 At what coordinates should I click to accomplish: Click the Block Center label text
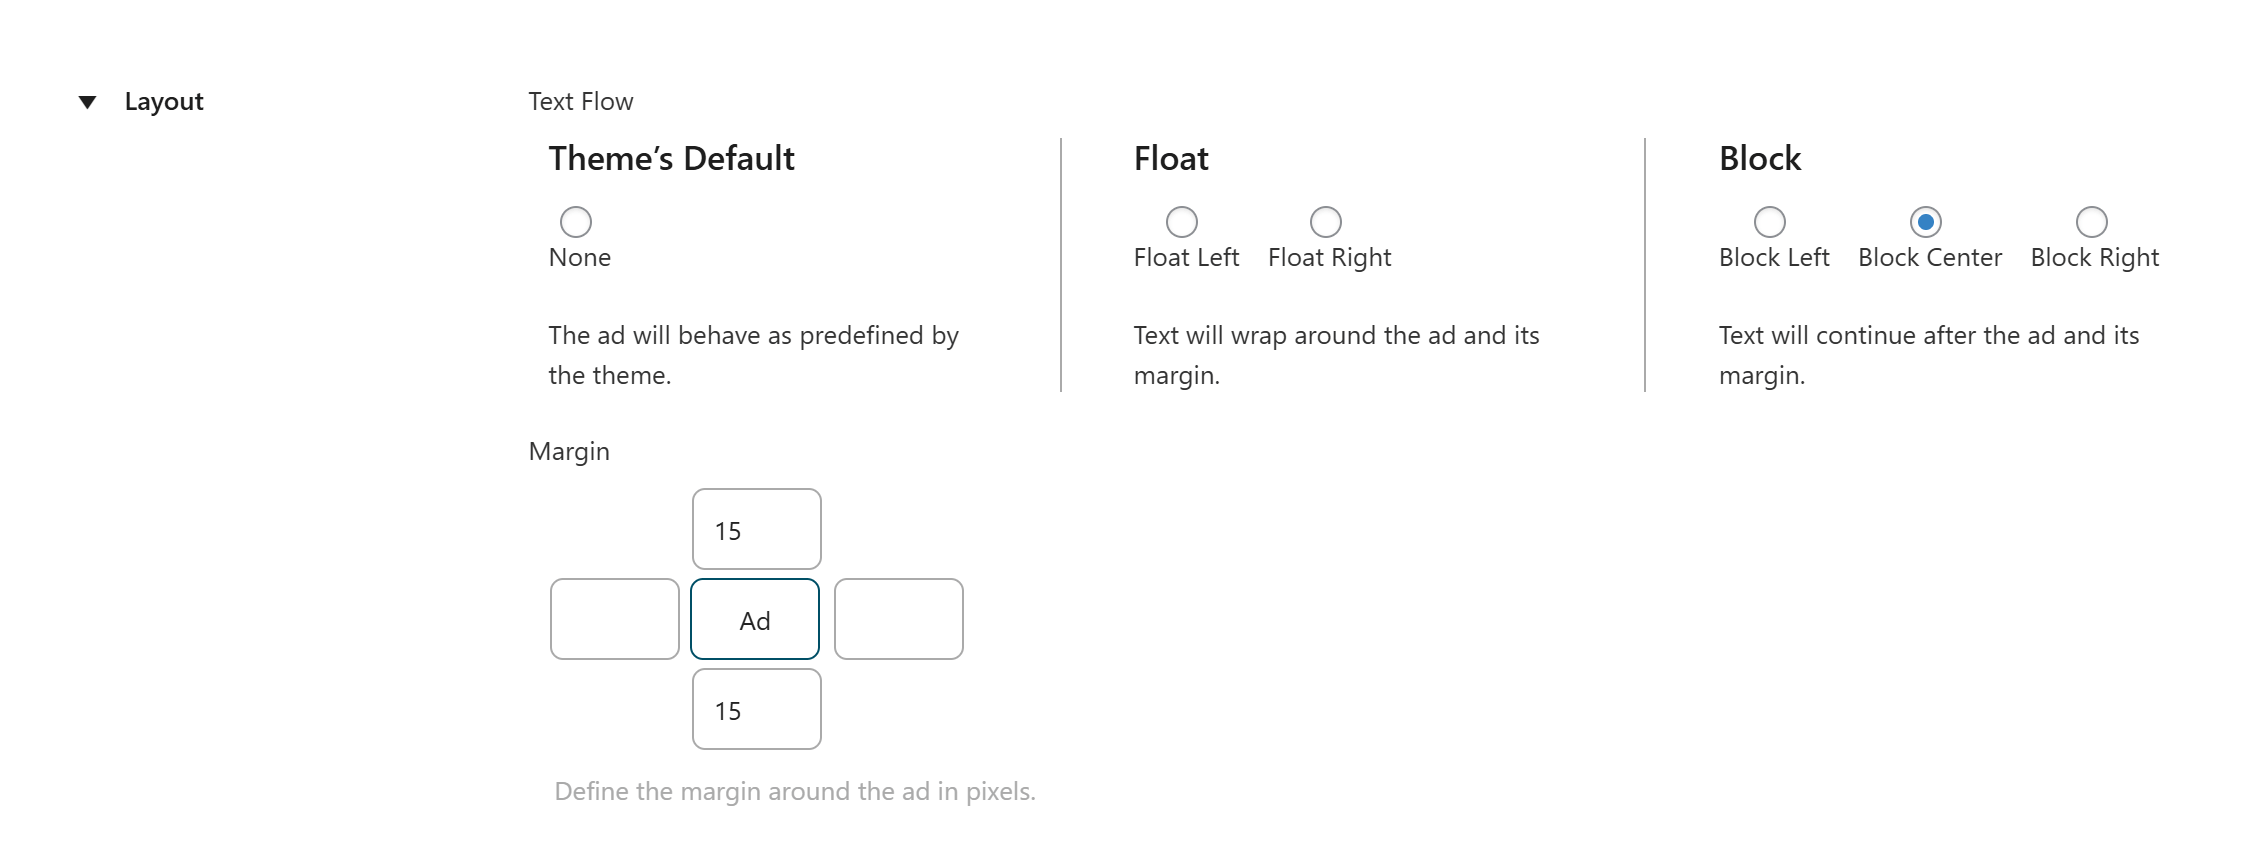coord(1929,257)
